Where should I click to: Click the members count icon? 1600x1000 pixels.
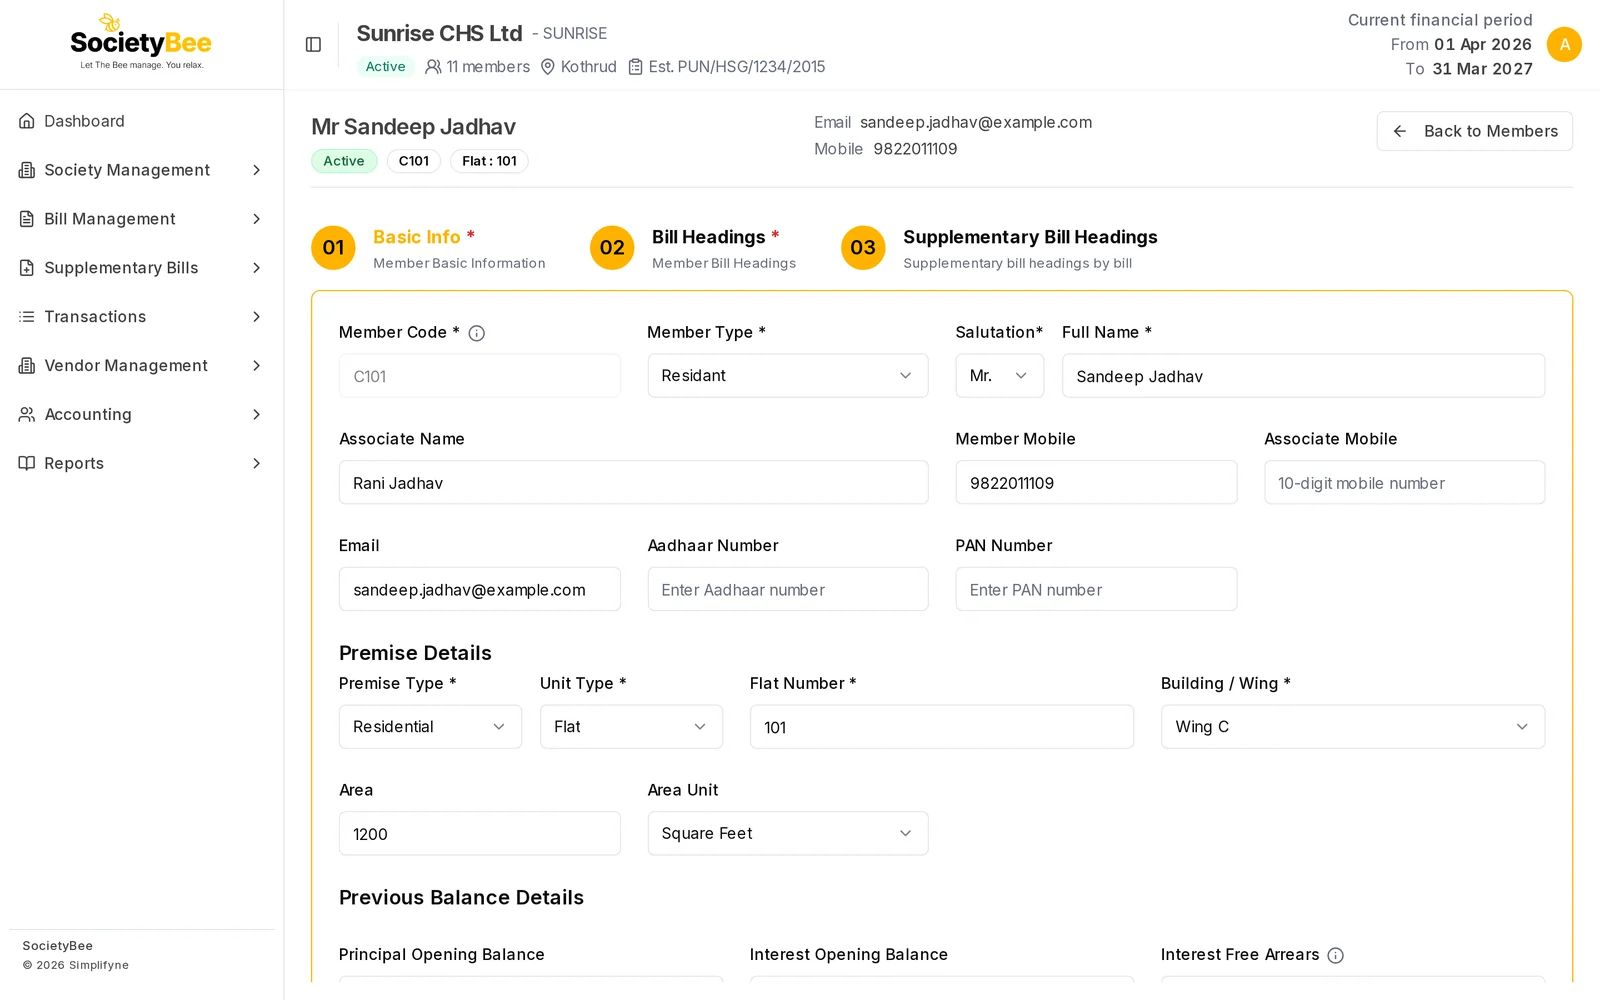[433, 67]
